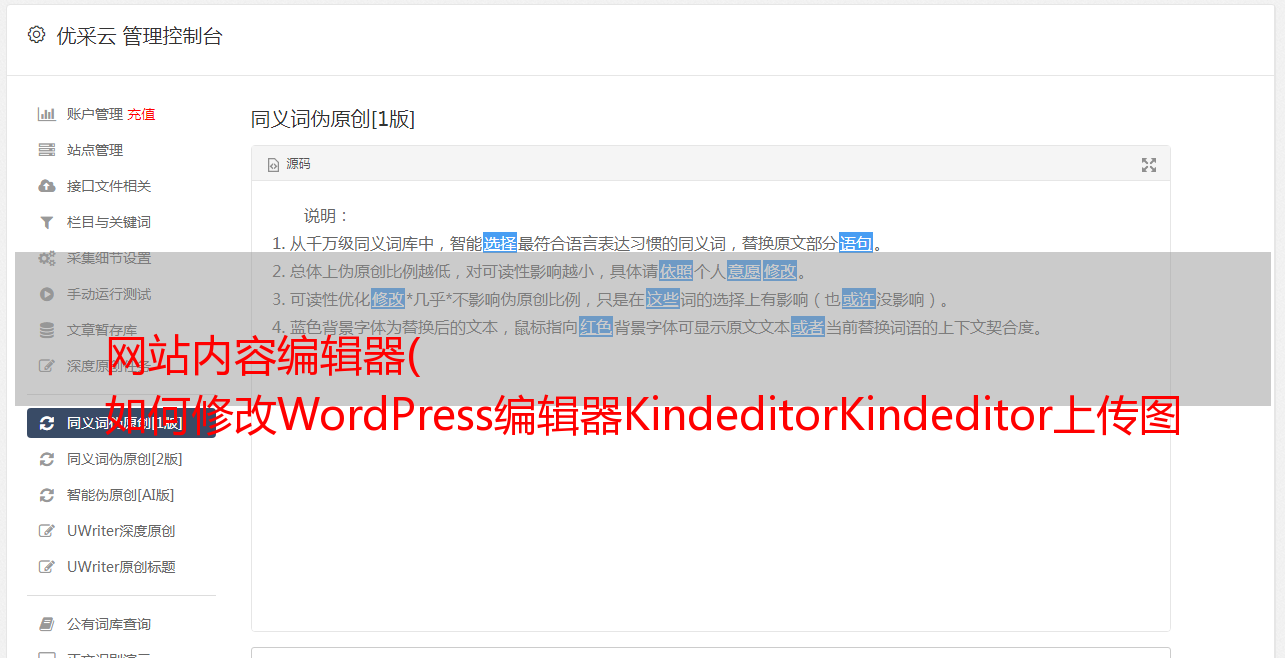Image resolution: width=1285 pixels, height=658 pixels.
Task: Open 接口文件相关 cloud upload icon
Action: point(46,186)
